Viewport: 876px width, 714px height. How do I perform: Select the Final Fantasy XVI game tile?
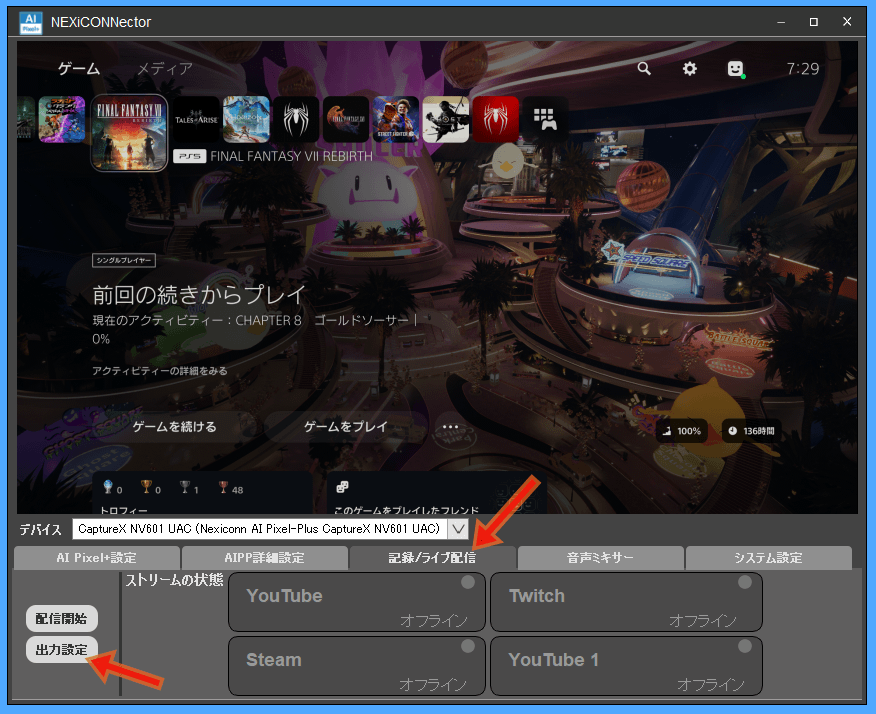point(346,119)
